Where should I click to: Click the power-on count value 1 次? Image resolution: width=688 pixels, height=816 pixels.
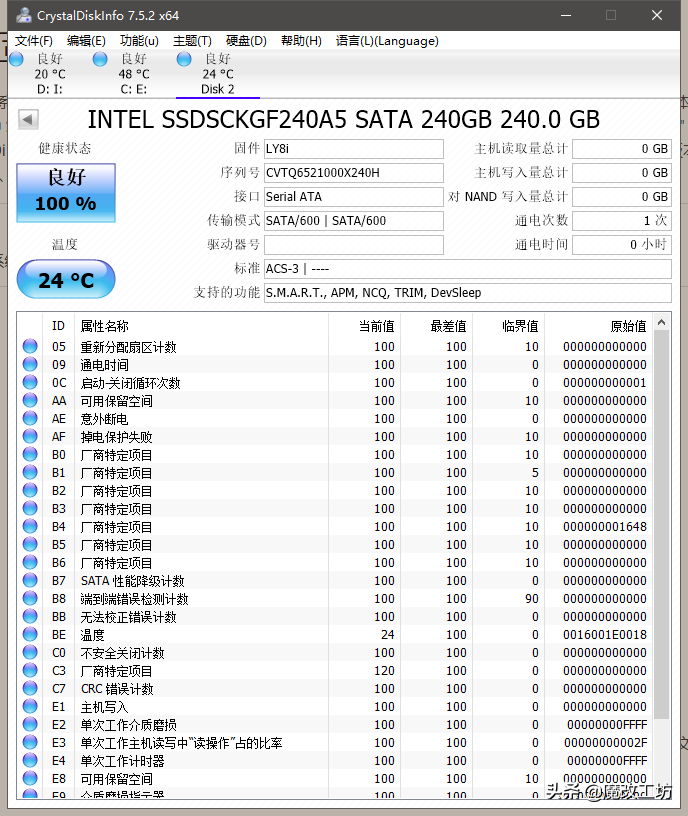point(622,221)
